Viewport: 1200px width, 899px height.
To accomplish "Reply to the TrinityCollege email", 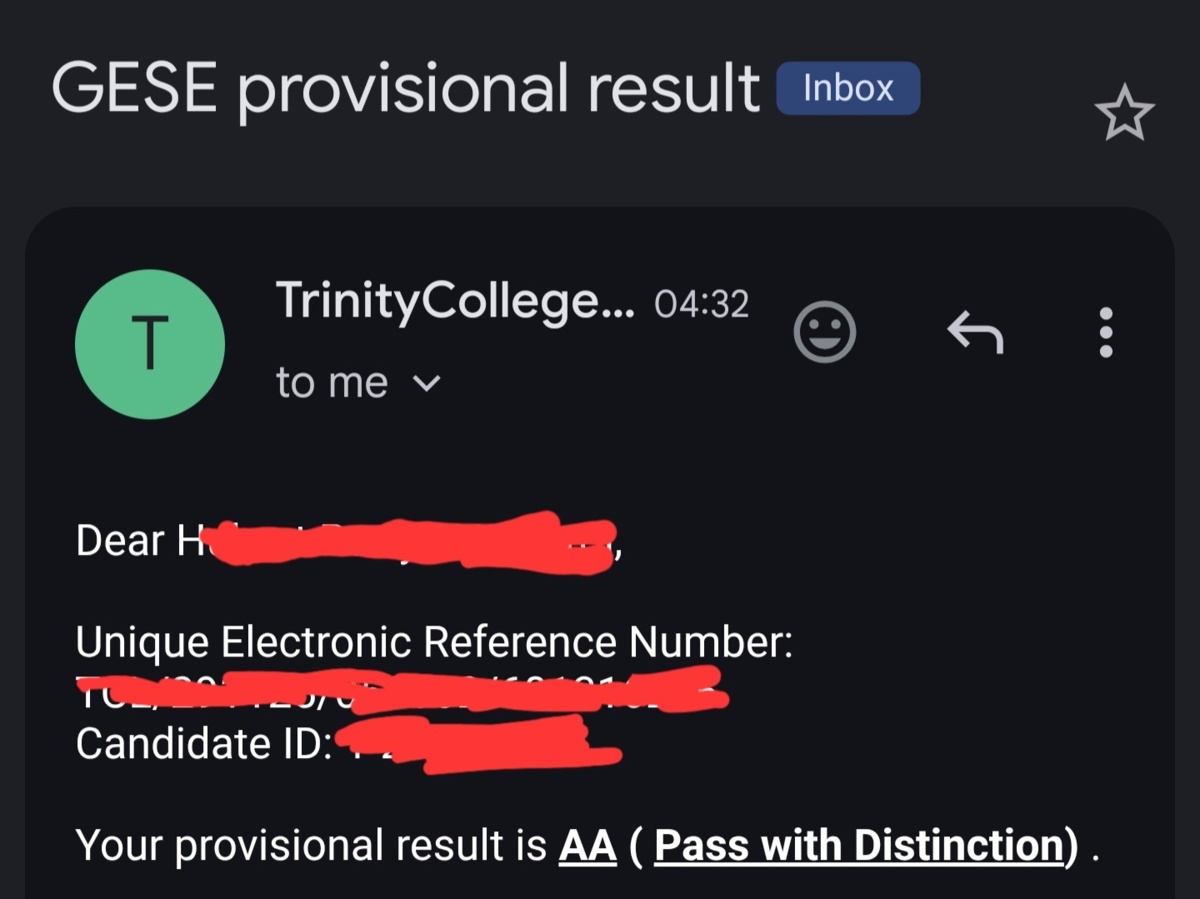I will pos(975,331).
